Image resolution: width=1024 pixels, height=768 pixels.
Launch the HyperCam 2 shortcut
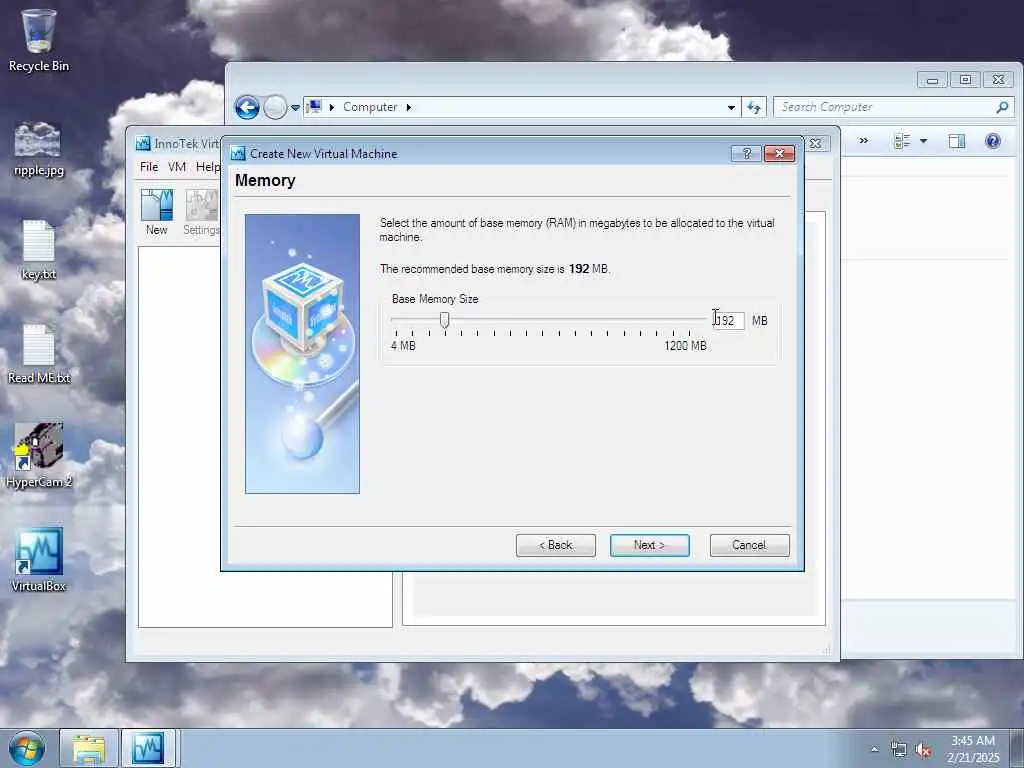click(39, 455)
